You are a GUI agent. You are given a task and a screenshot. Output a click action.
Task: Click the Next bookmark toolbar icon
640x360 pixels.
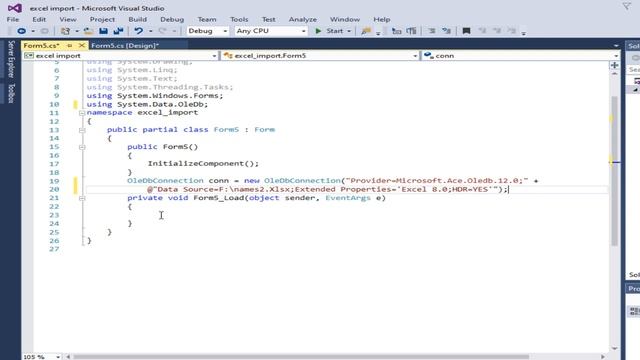coord(497,31)
